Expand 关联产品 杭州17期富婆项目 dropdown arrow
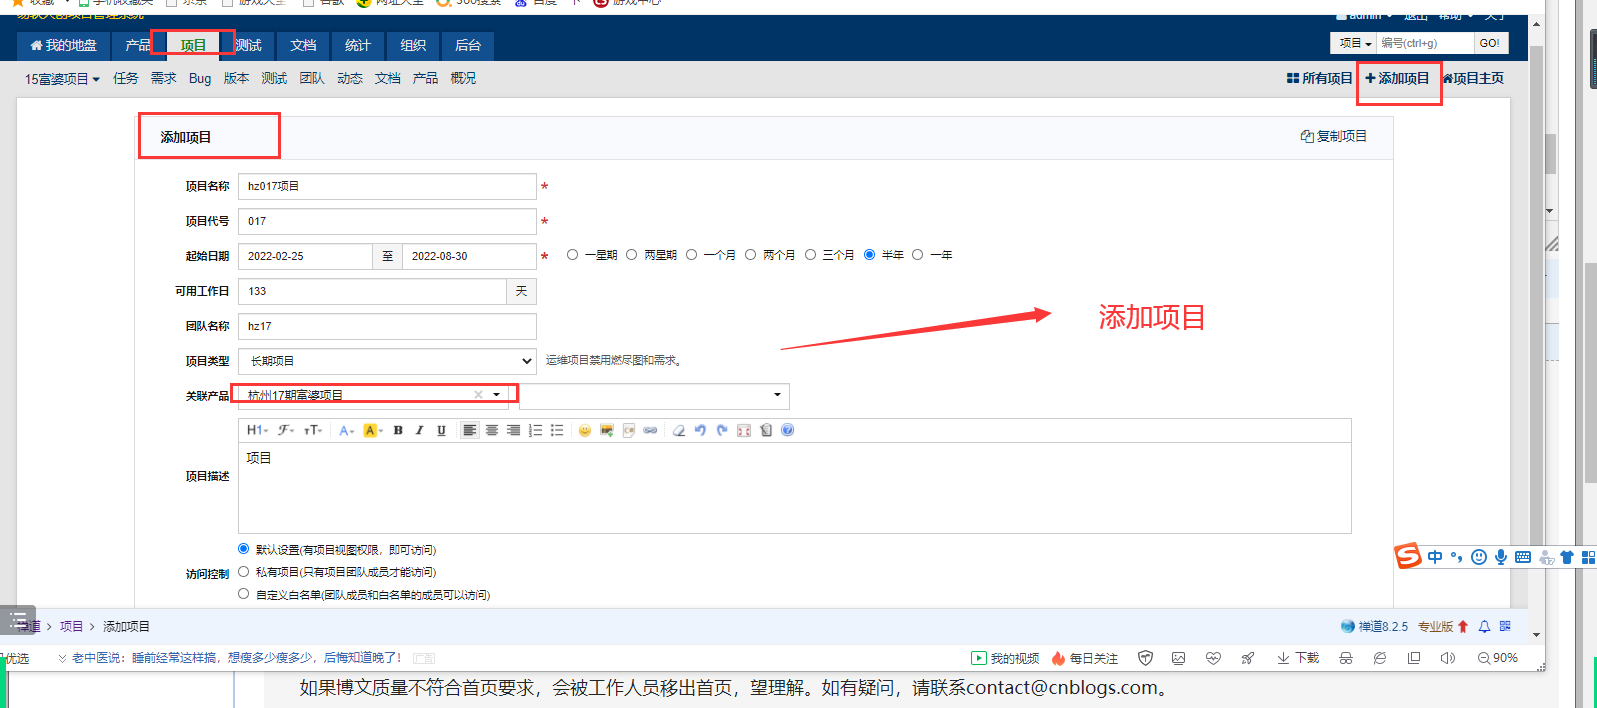1597x708 pixels. [496, 395]
